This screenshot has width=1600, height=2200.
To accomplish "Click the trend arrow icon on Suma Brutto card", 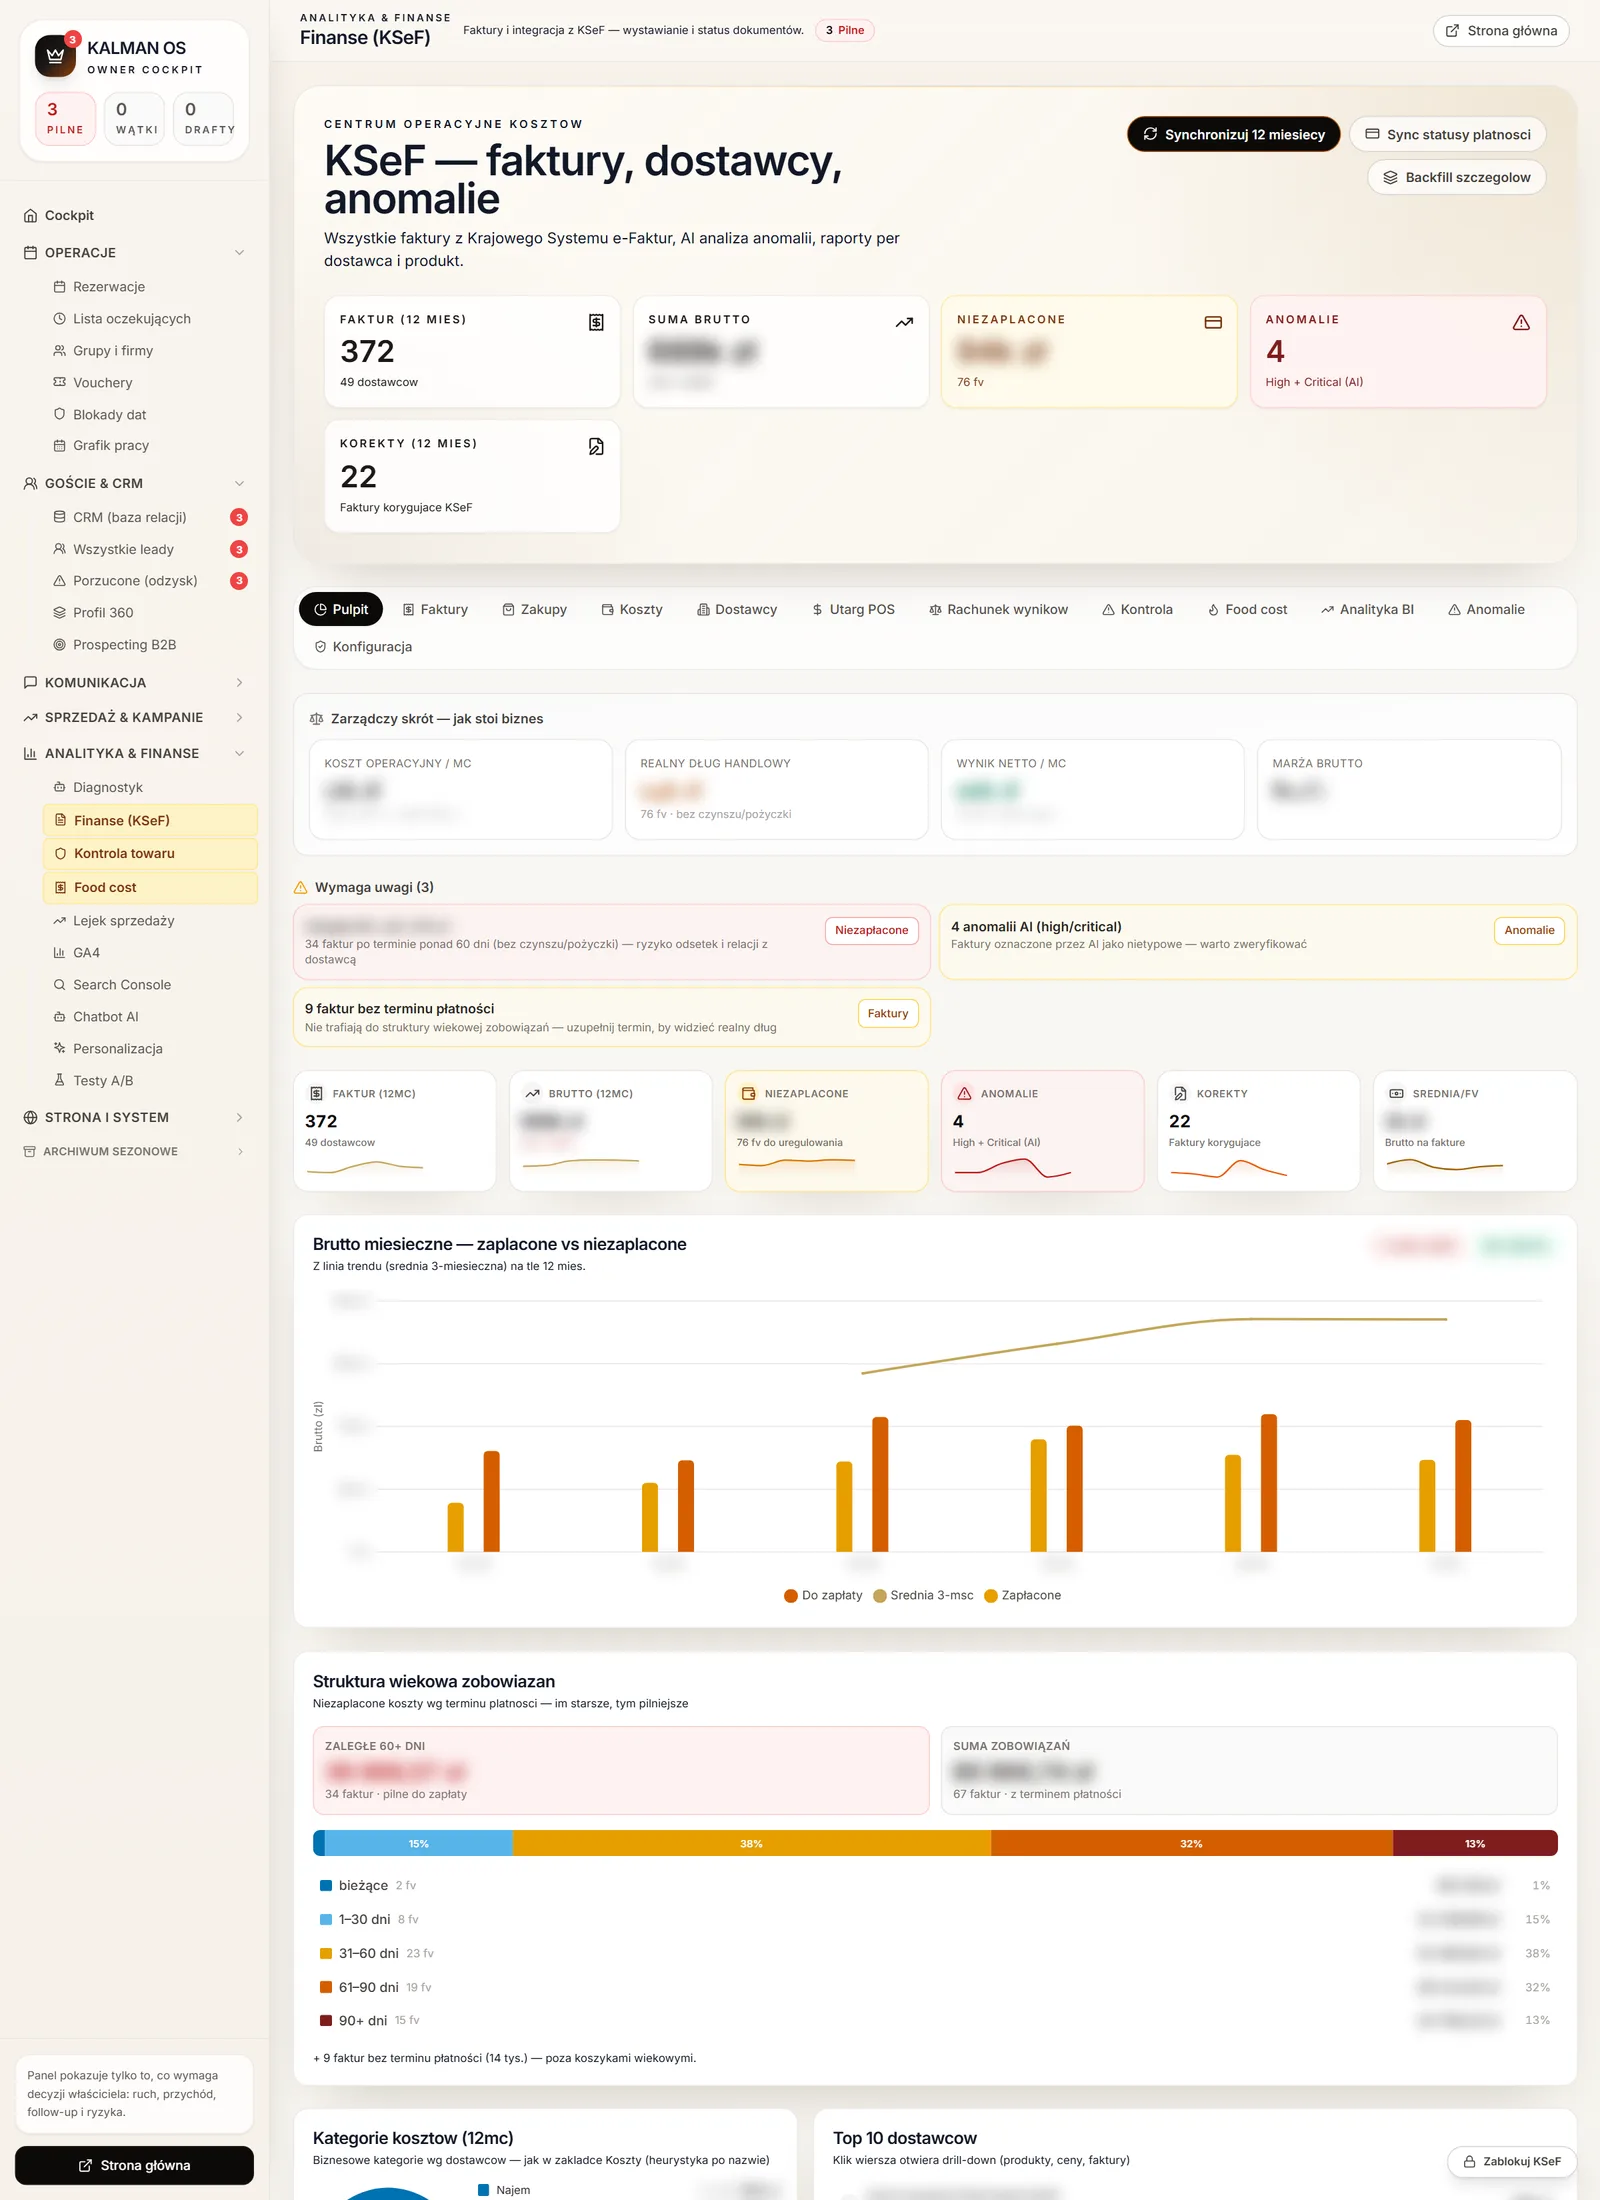I will tap(904, 322).
